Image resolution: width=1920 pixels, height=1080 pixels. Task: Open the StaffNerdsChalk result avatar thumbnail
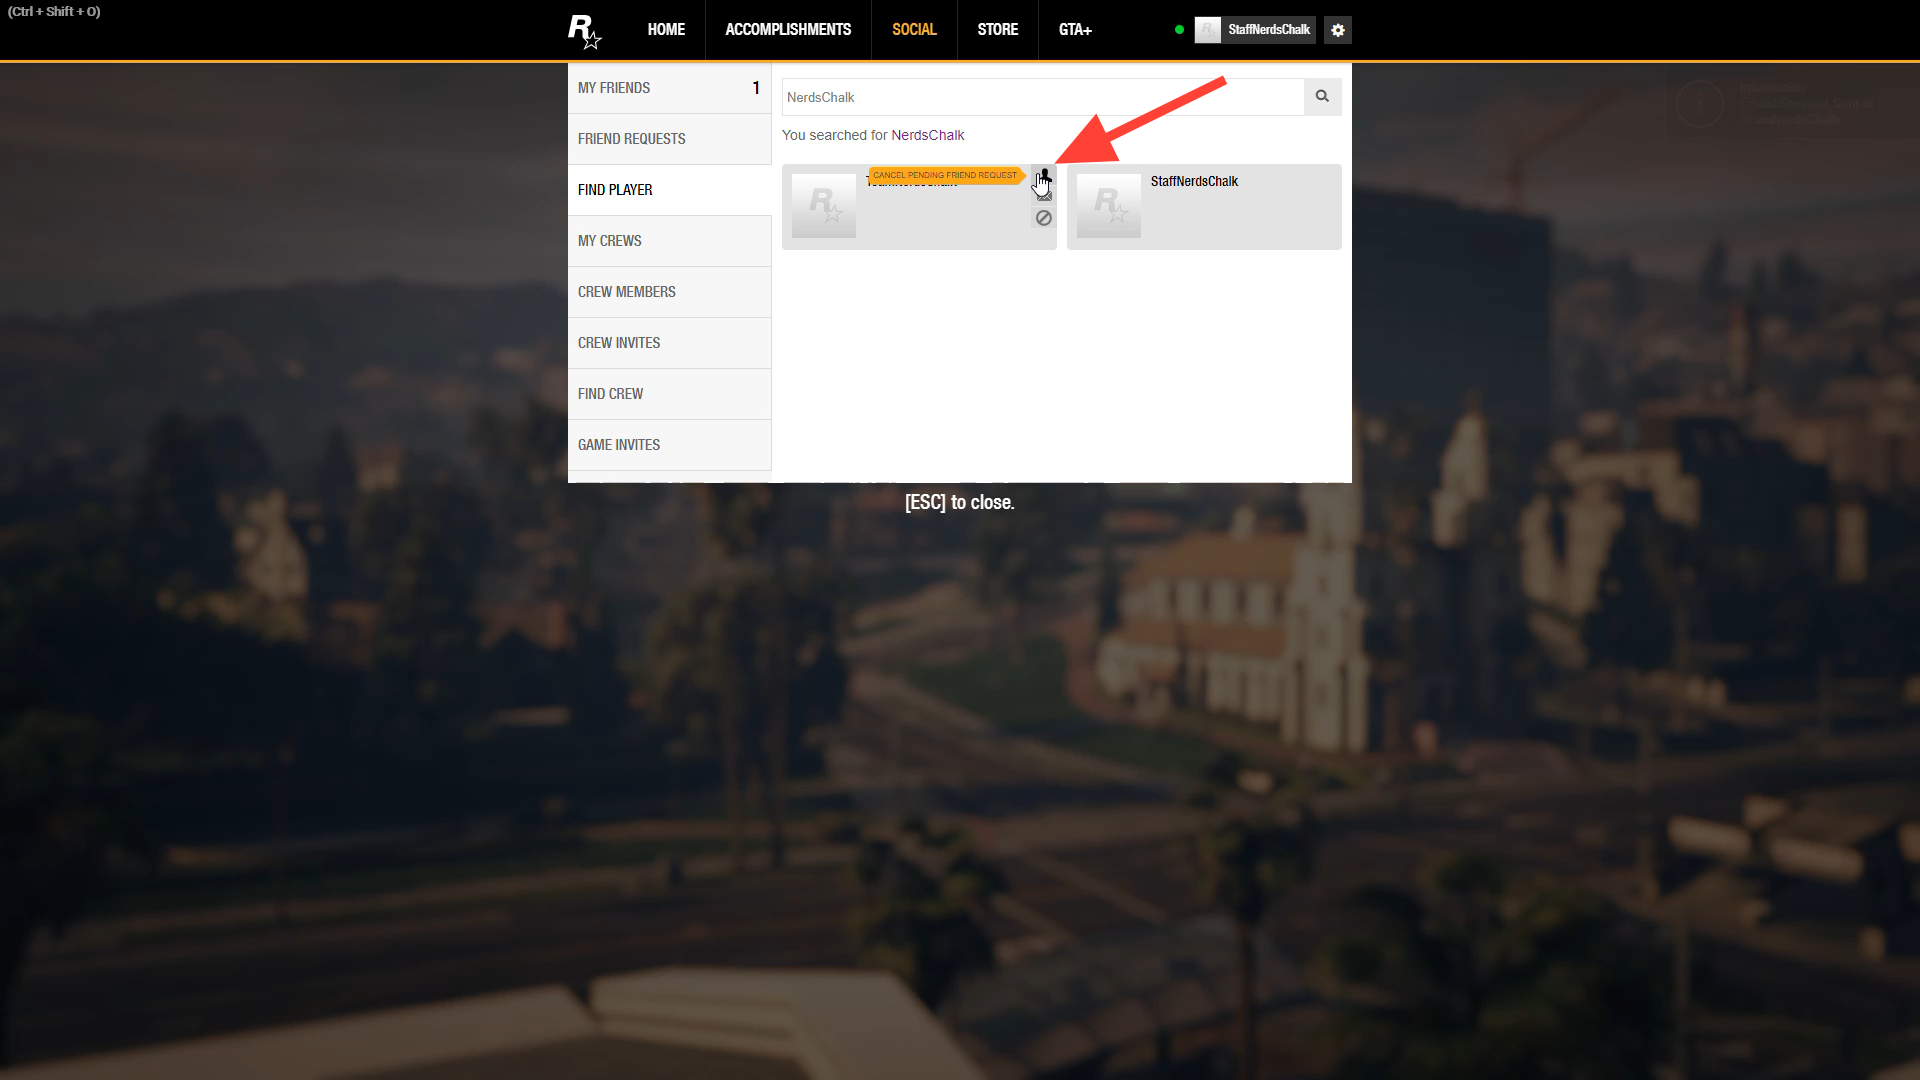point(1108,205)
